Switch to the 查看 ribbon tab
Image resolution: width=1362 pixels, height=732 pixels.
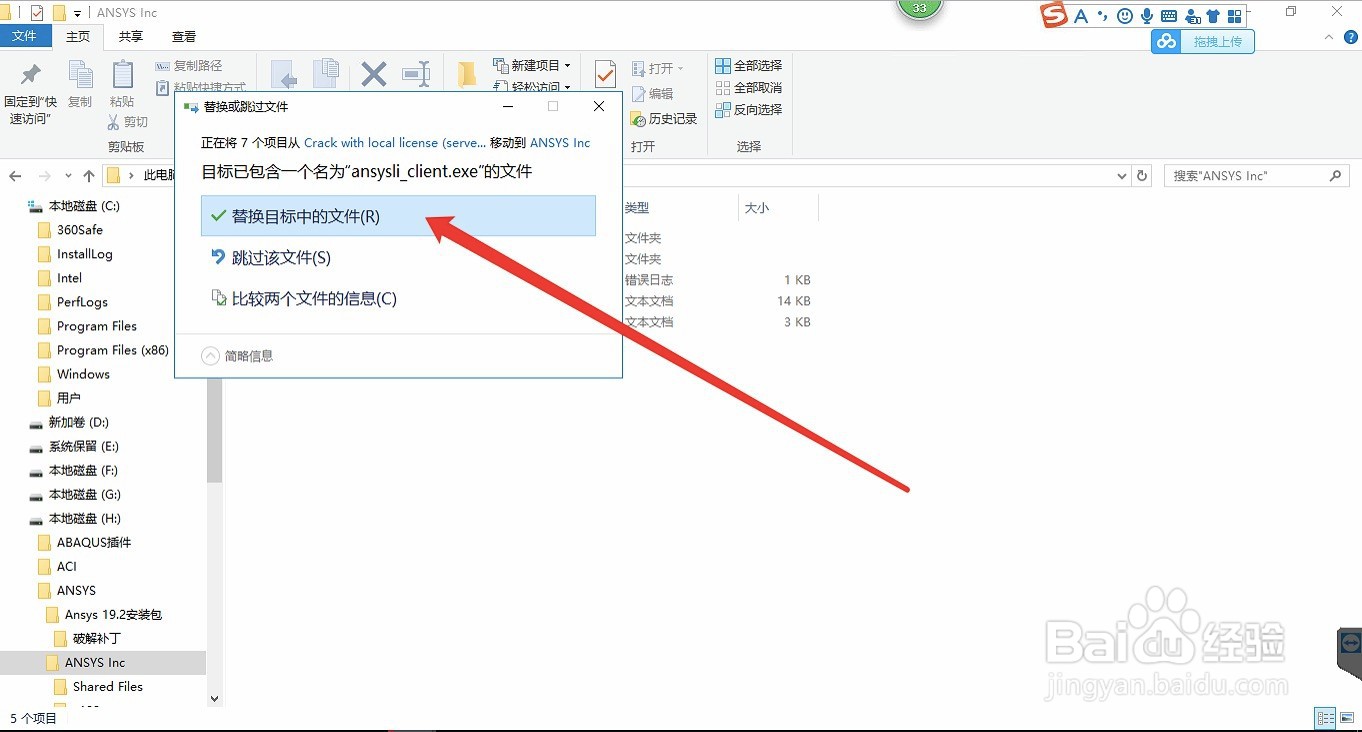click(x=184, y=36)
